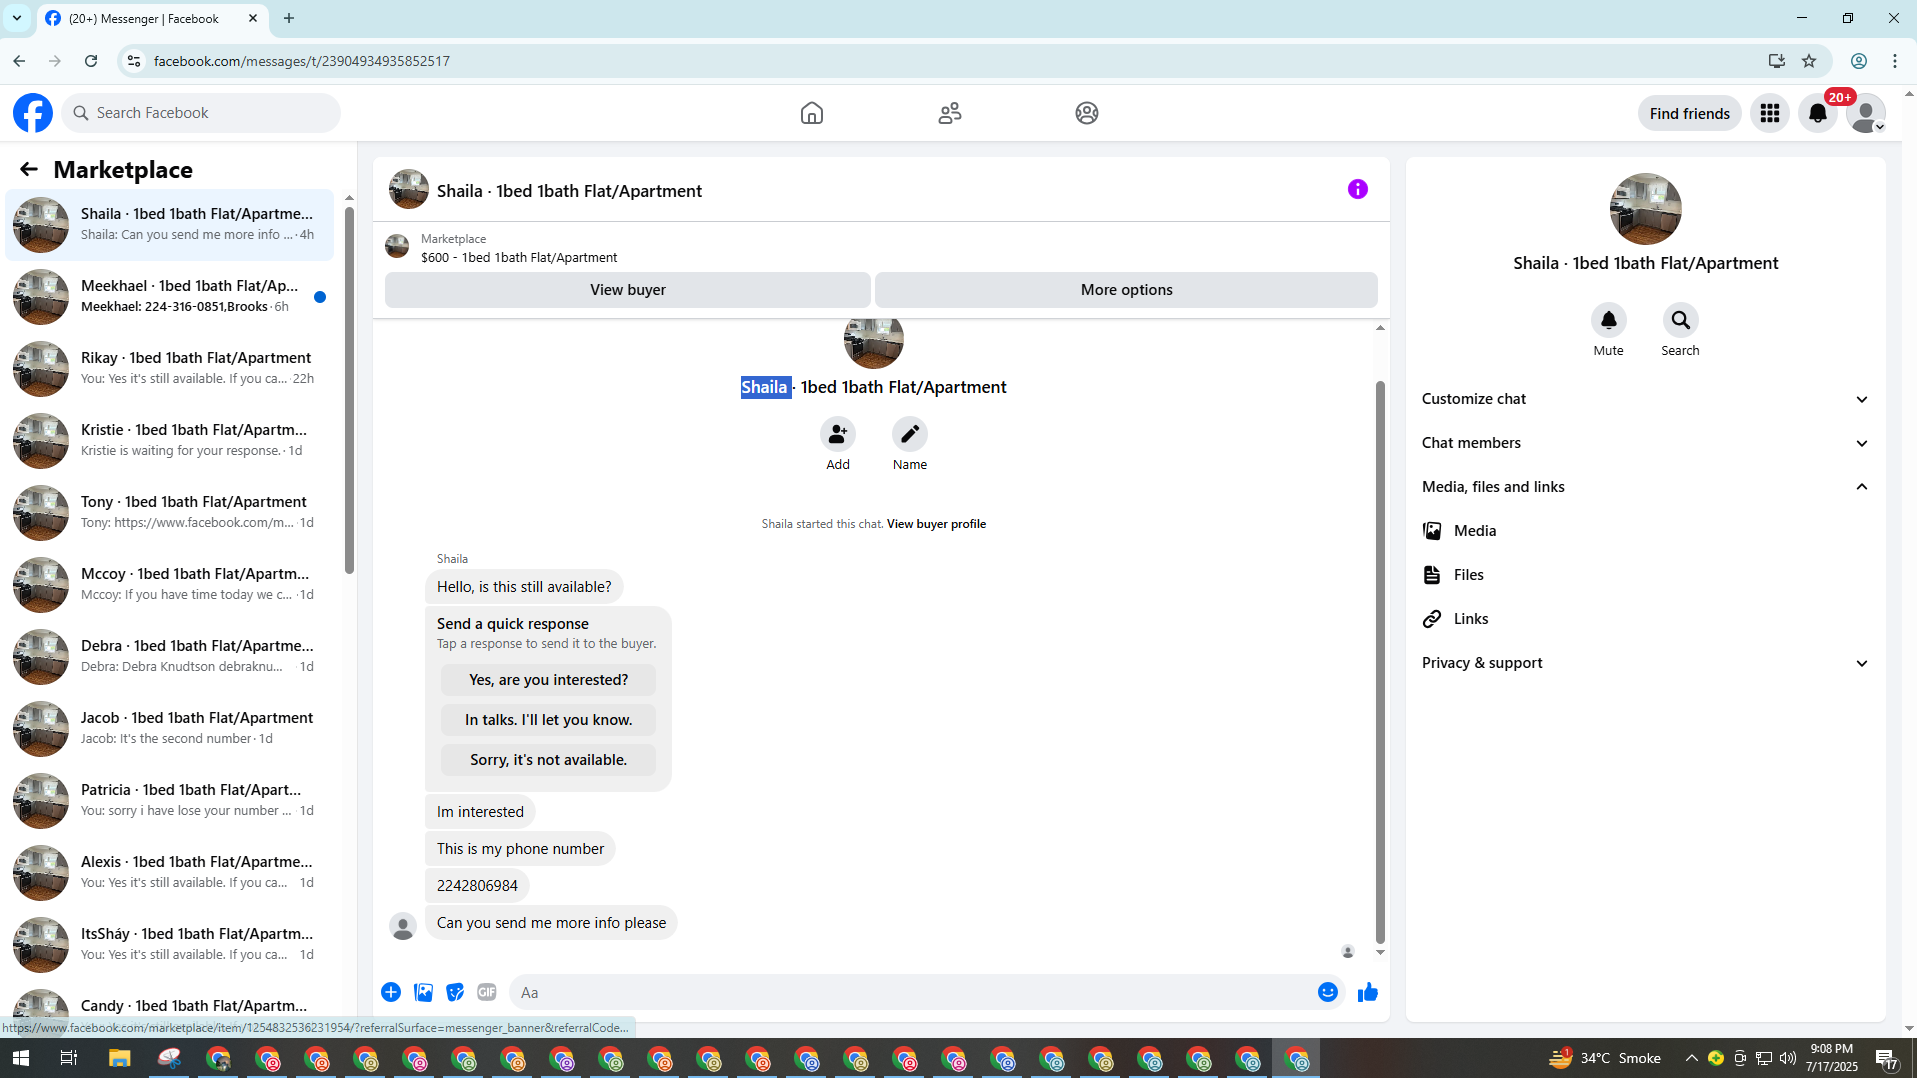
Task: Click the View buyer button
Action: click(628, 290)
